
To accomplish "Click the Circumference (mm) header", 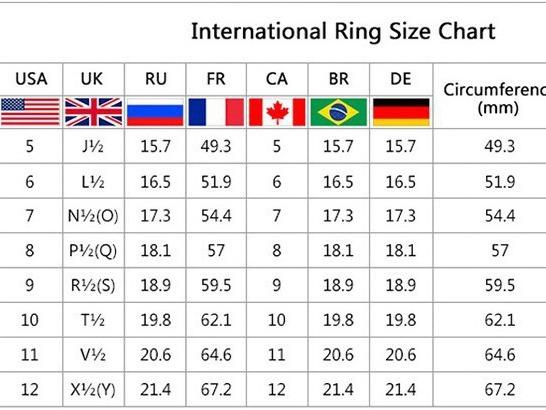I will pos(494,99).
